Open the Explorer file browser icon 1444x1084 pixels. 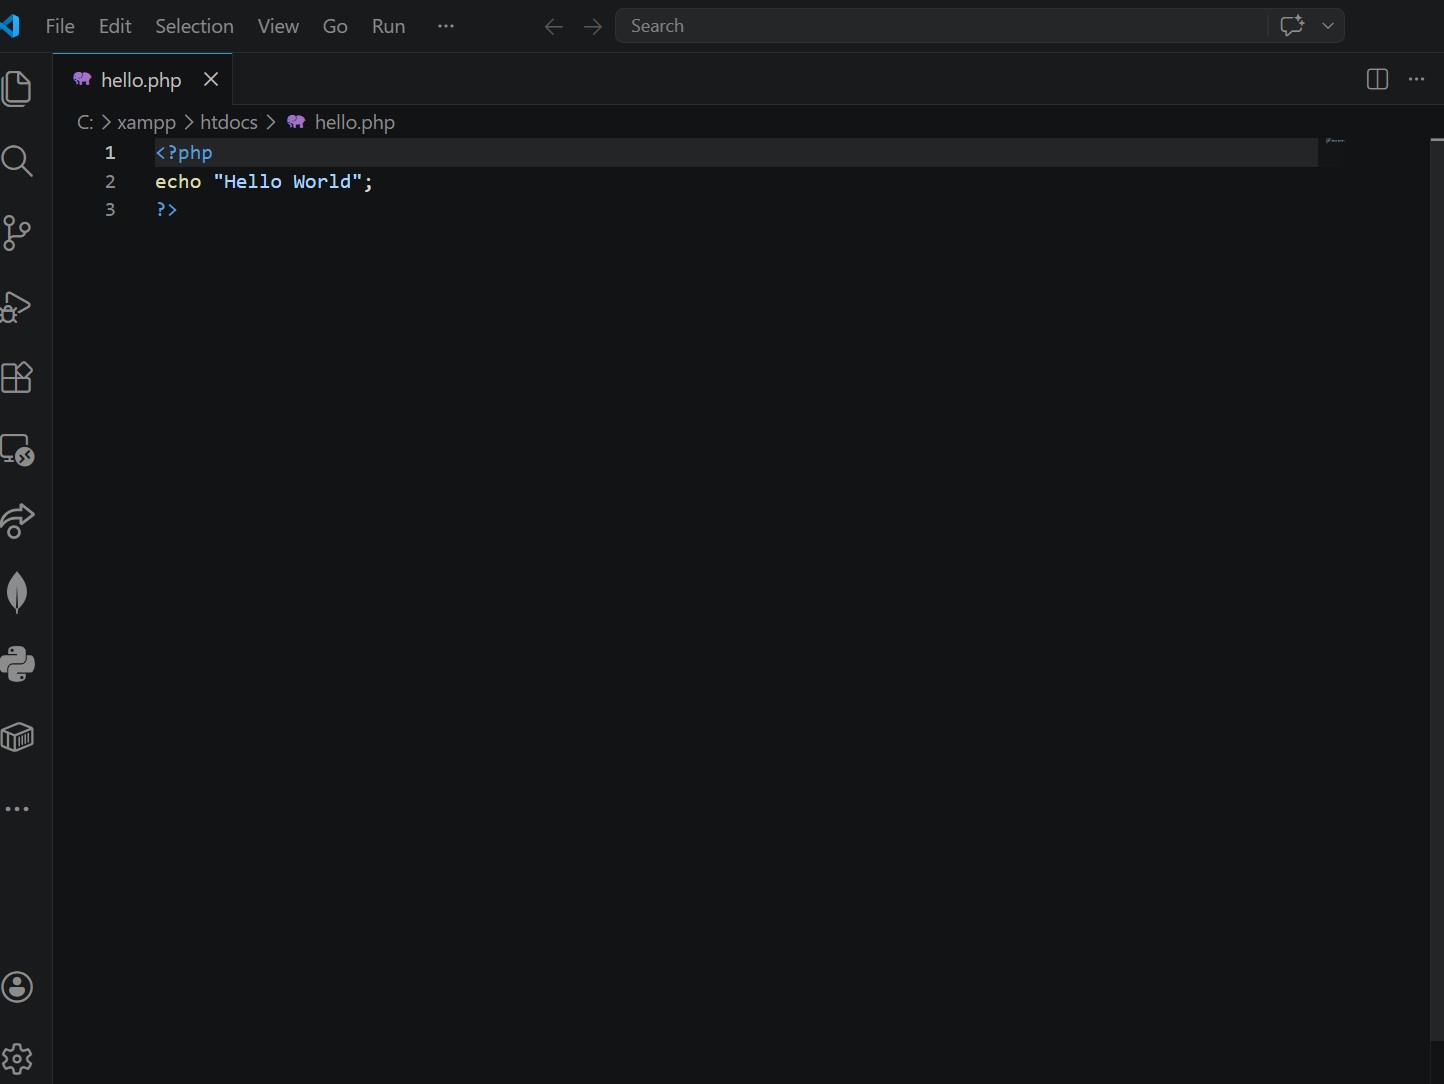click(x=18, y=88)
